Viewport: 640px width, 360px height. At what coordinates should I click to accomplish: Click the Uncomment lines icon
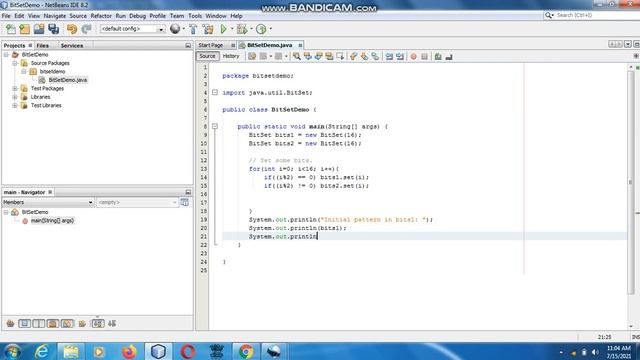[449, 56]
